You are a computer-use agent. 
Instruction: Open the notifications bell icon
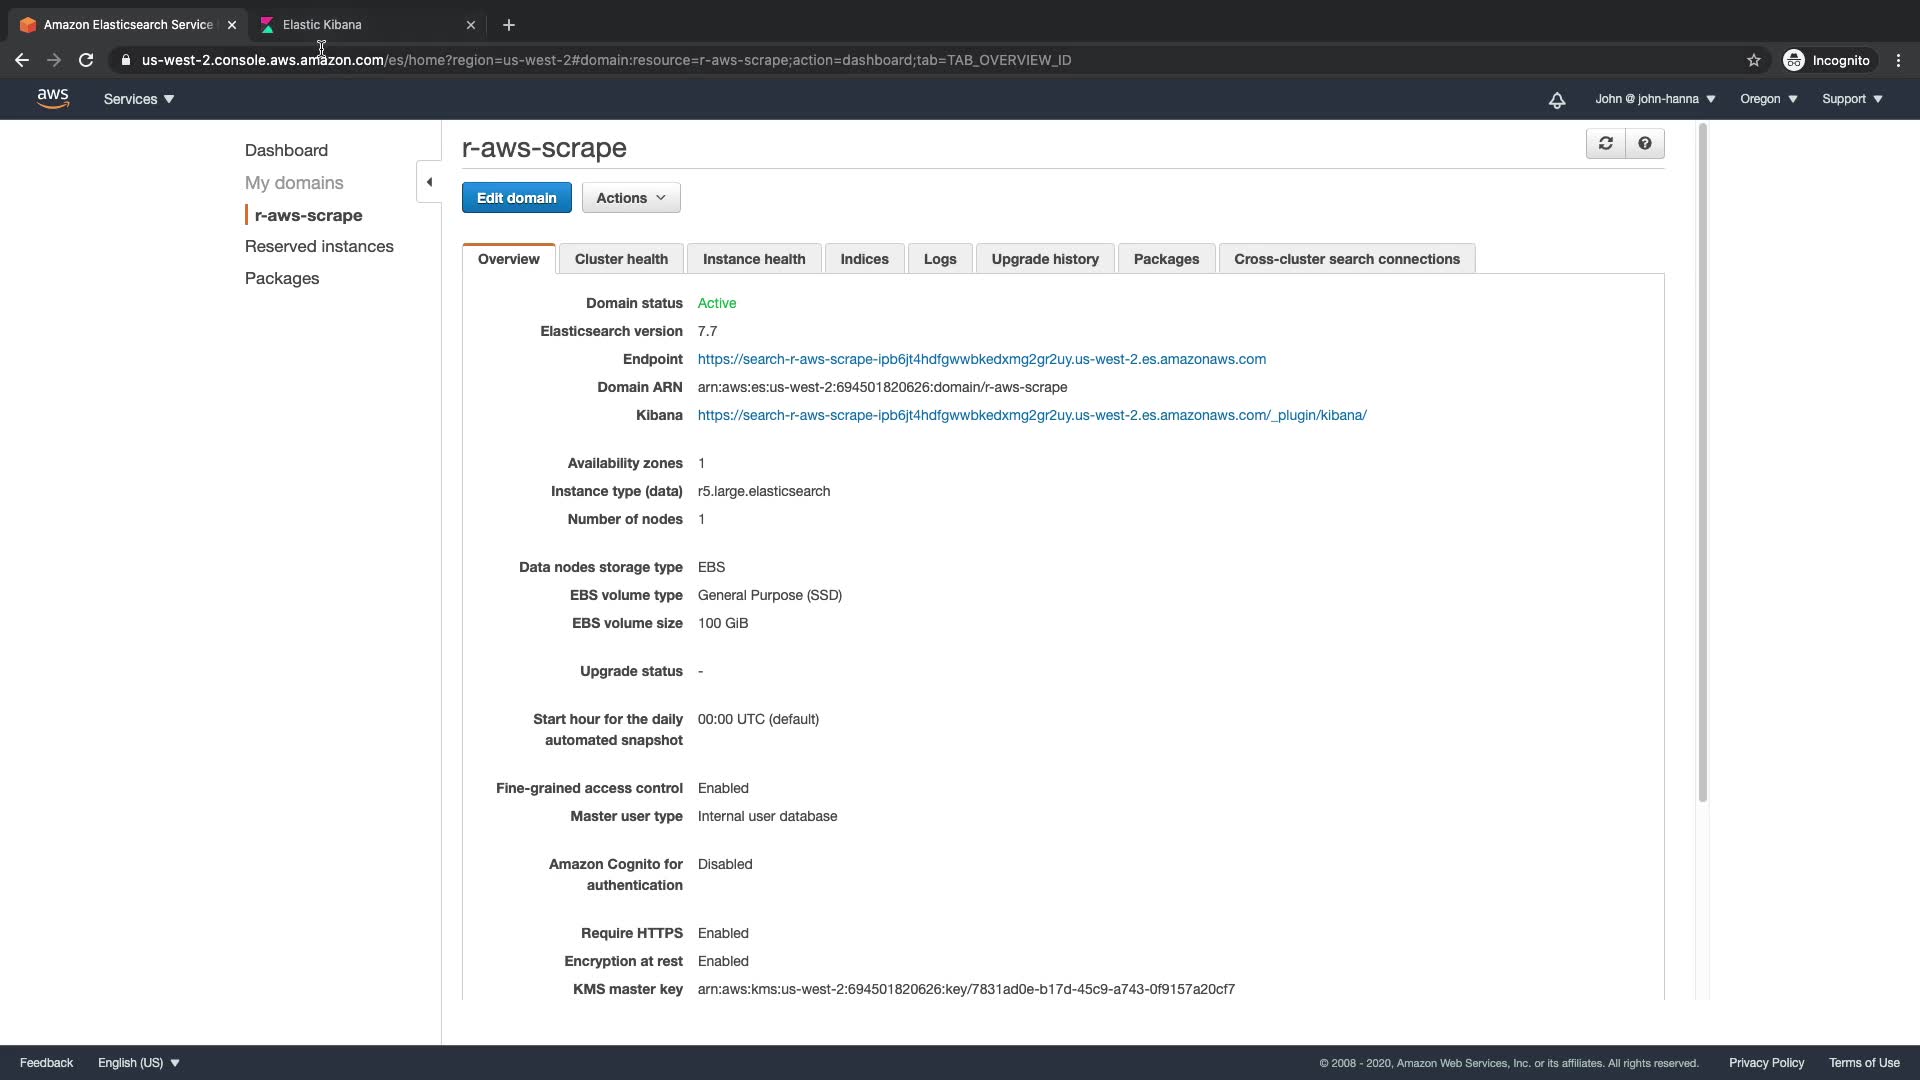1557,100
